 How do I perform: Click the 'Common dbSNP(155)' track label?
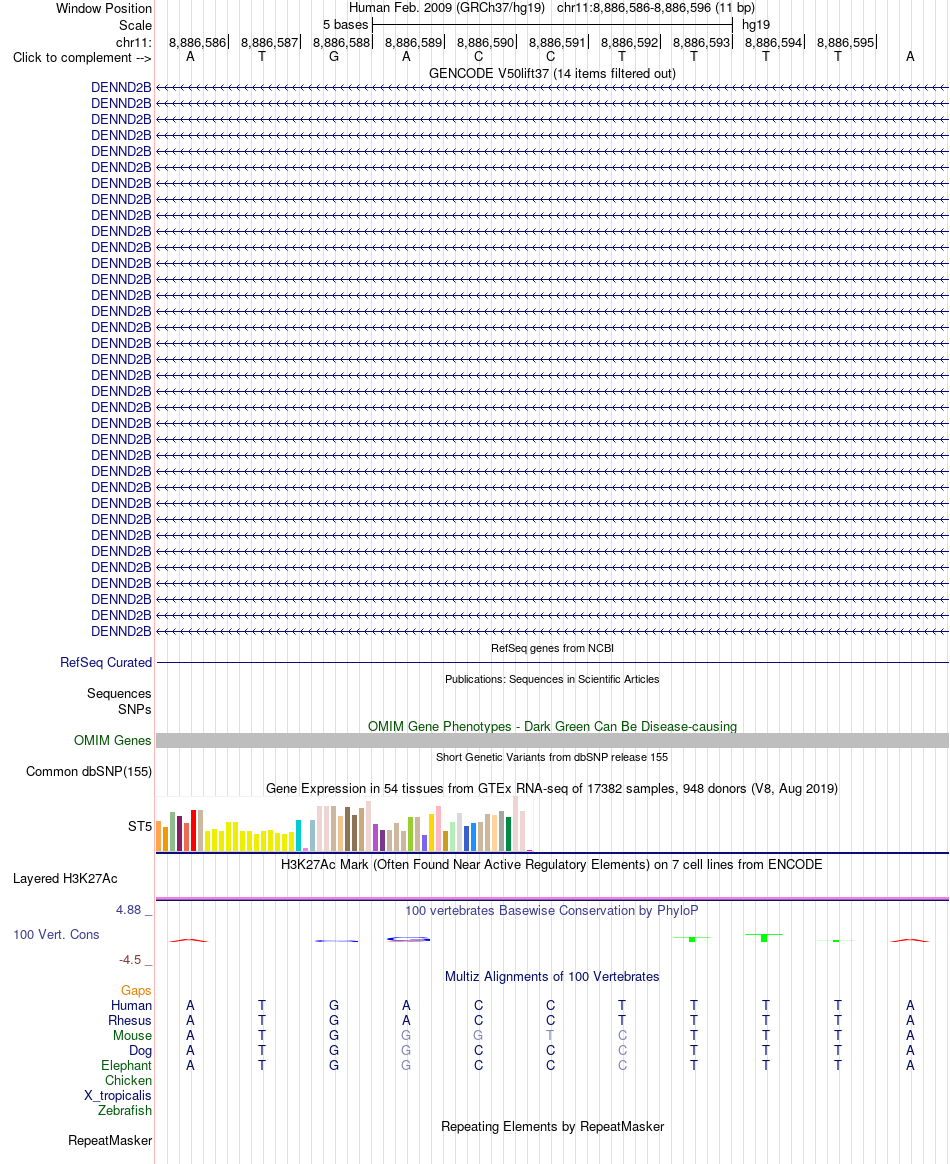[89, 771]
